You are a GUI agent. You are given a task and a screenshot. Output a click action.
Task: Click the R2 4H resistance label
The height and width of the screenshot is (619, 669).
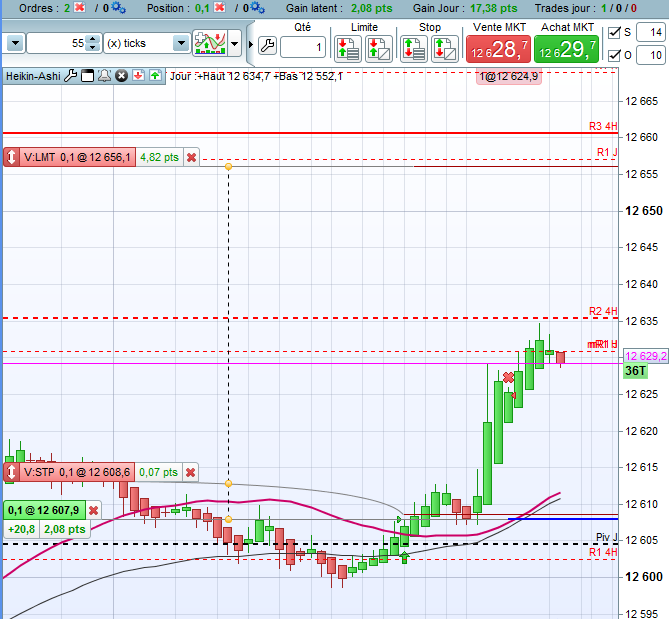(x=603, y=311)
